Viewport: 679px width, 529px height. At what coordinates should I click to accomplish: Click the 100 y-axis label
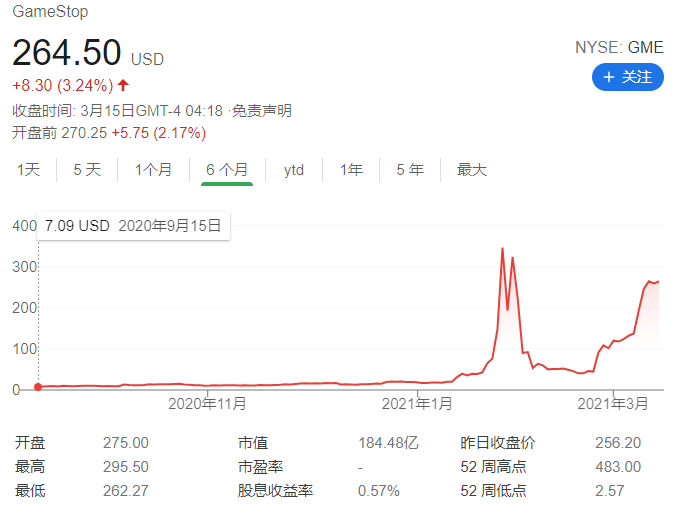click(24, 349)
